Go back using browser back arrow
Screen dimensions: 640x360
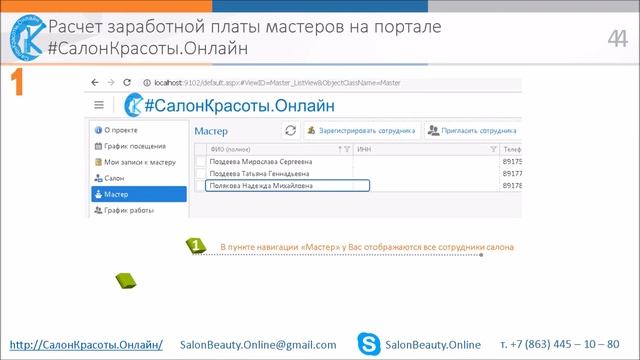(95, 82)
